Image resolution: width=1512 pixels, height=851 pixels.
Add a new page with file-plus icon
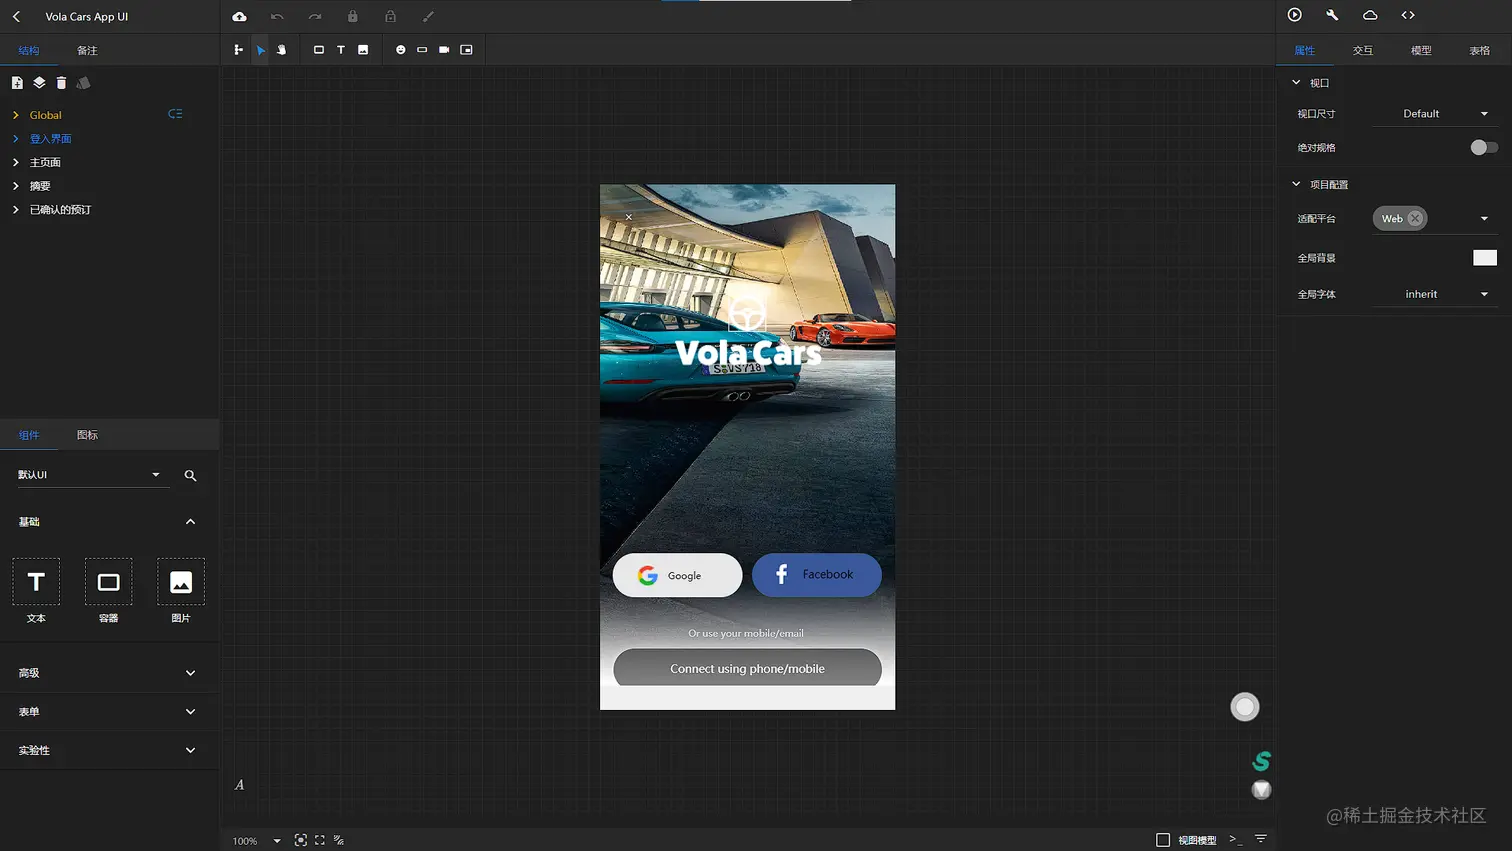point(17,83)
